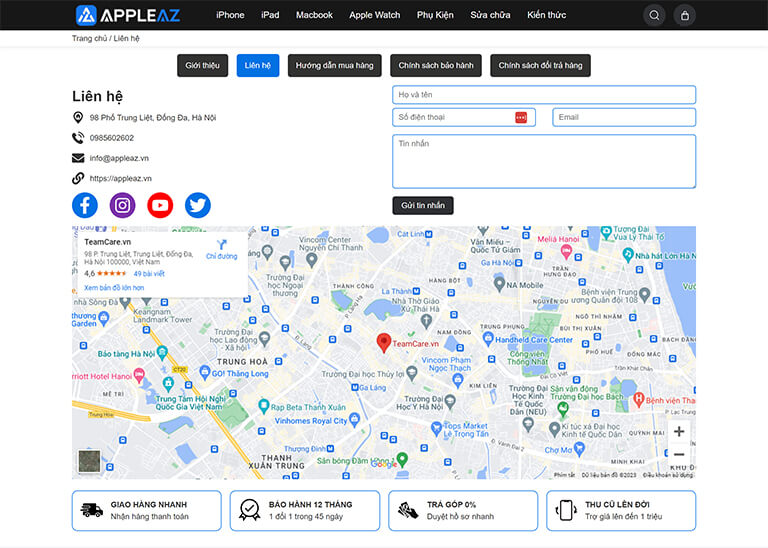
Task: Click the red icon in phone field
Action: 521,118
